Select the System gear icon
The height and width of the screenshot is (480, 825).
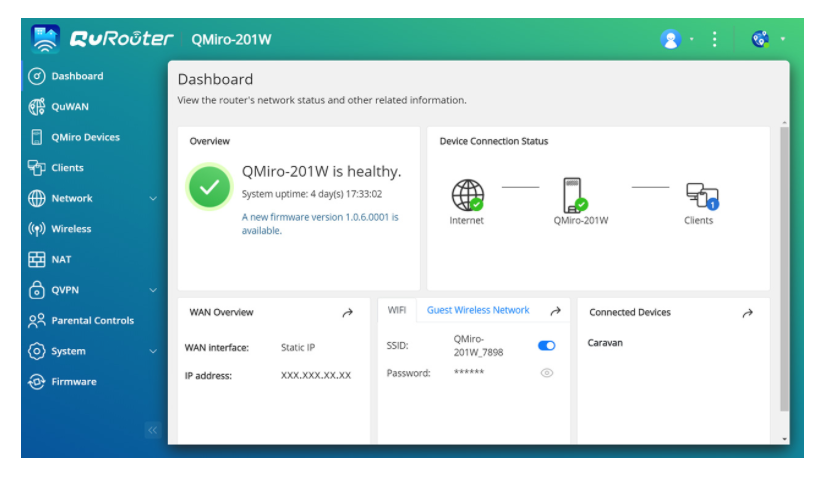click(36, 351)
